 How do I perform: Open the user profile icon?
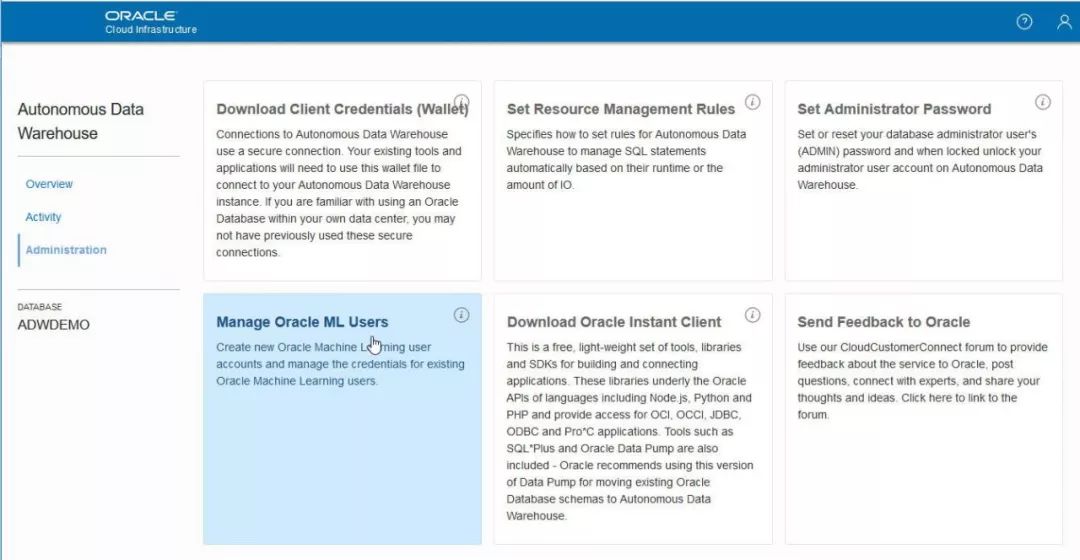pos(1064,22)
